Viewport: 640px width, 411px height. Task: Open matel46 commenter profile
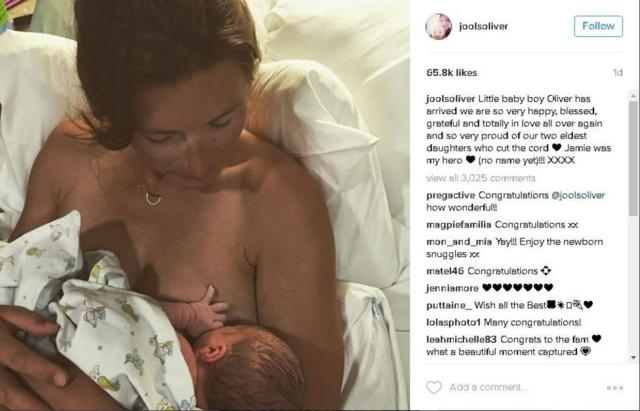[x=445, y=271]
